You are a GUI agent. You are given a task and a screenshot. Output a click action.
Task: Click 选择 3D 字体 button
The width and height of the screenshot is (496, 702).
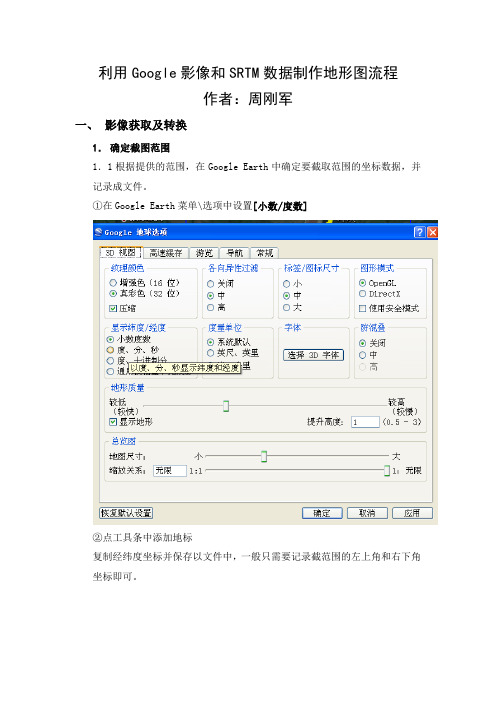313,355
